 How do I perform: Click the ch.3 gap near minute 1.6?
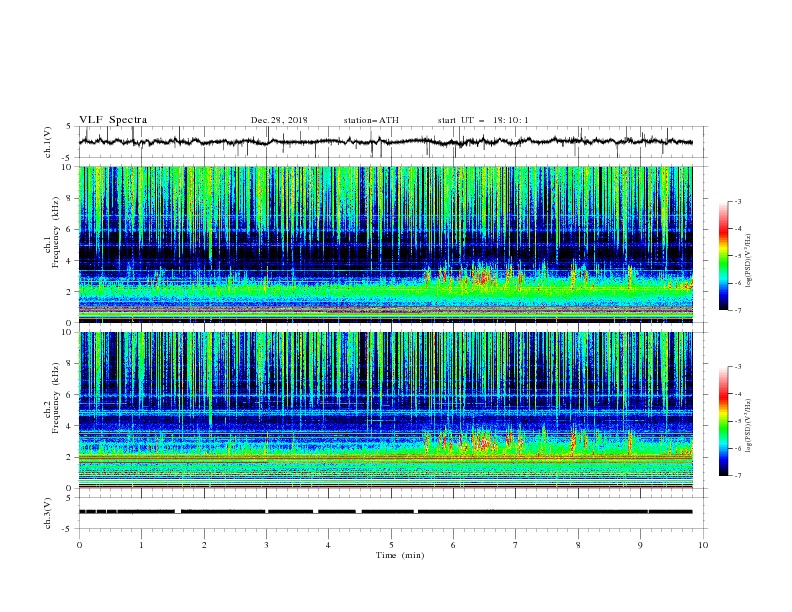[x=178, y=512]
